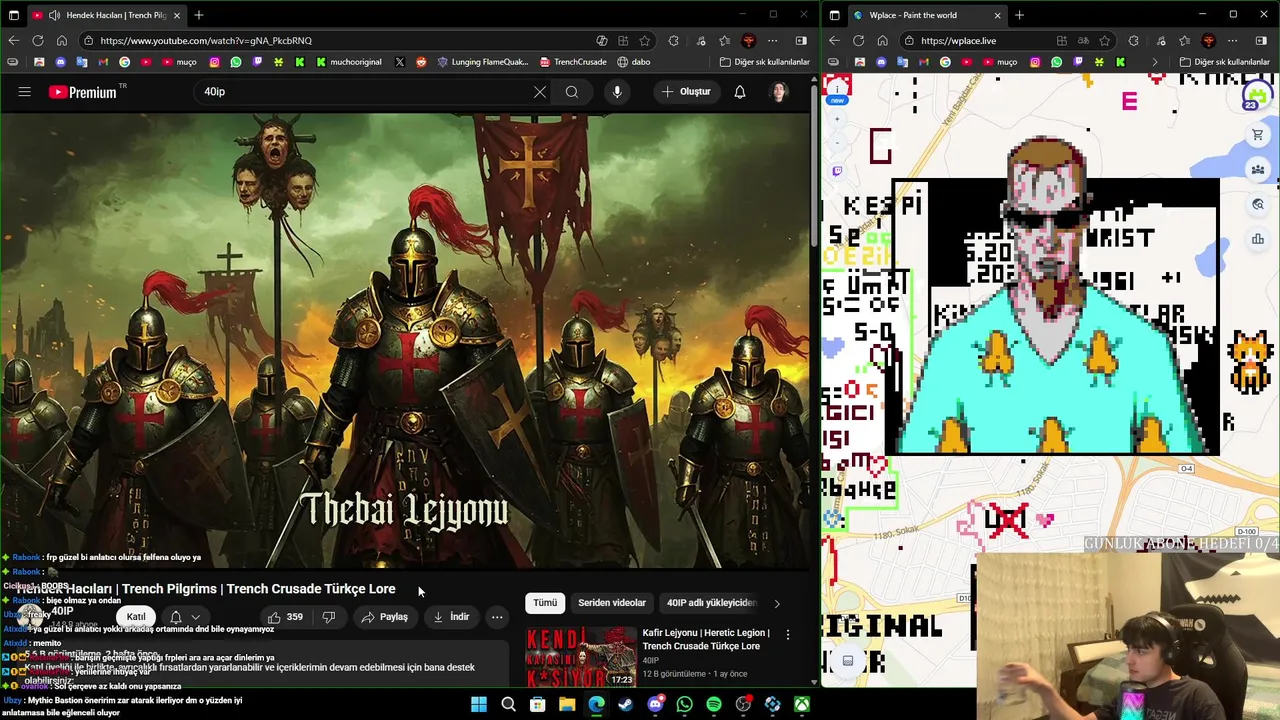The height and width of the screenshot is (720, 1280).
Task: Open muchooriginal bookmark
Action: (x=349, y=62)
